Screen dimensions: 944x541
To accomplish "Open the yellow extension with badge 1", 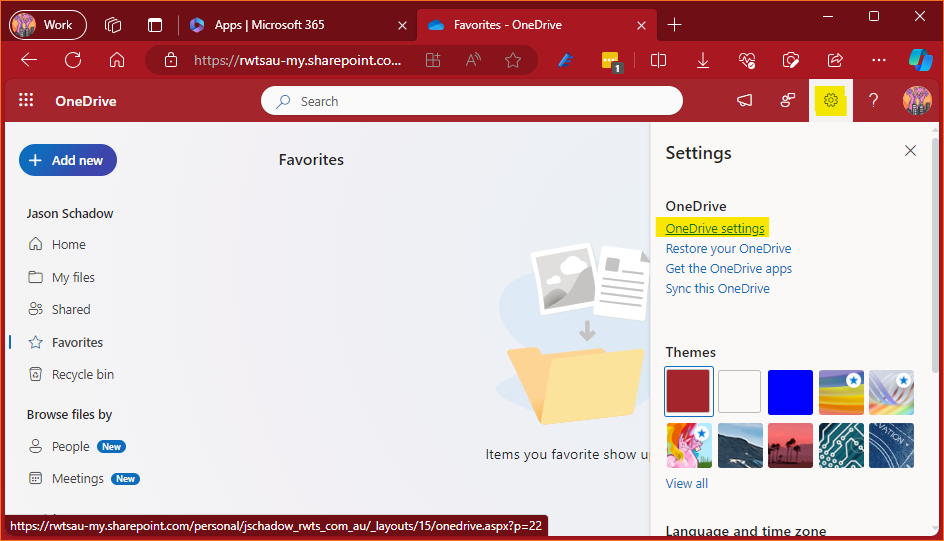I will tap(611, 61).
